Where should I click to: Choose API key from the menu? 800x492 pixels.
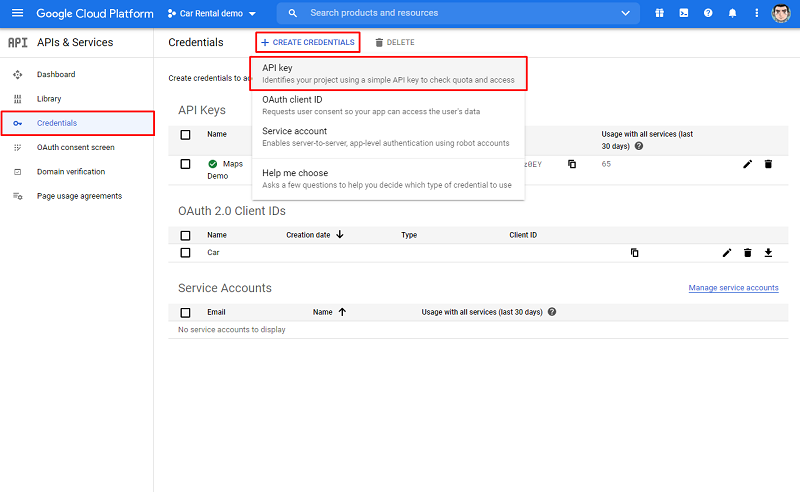[x=388, y=74]
